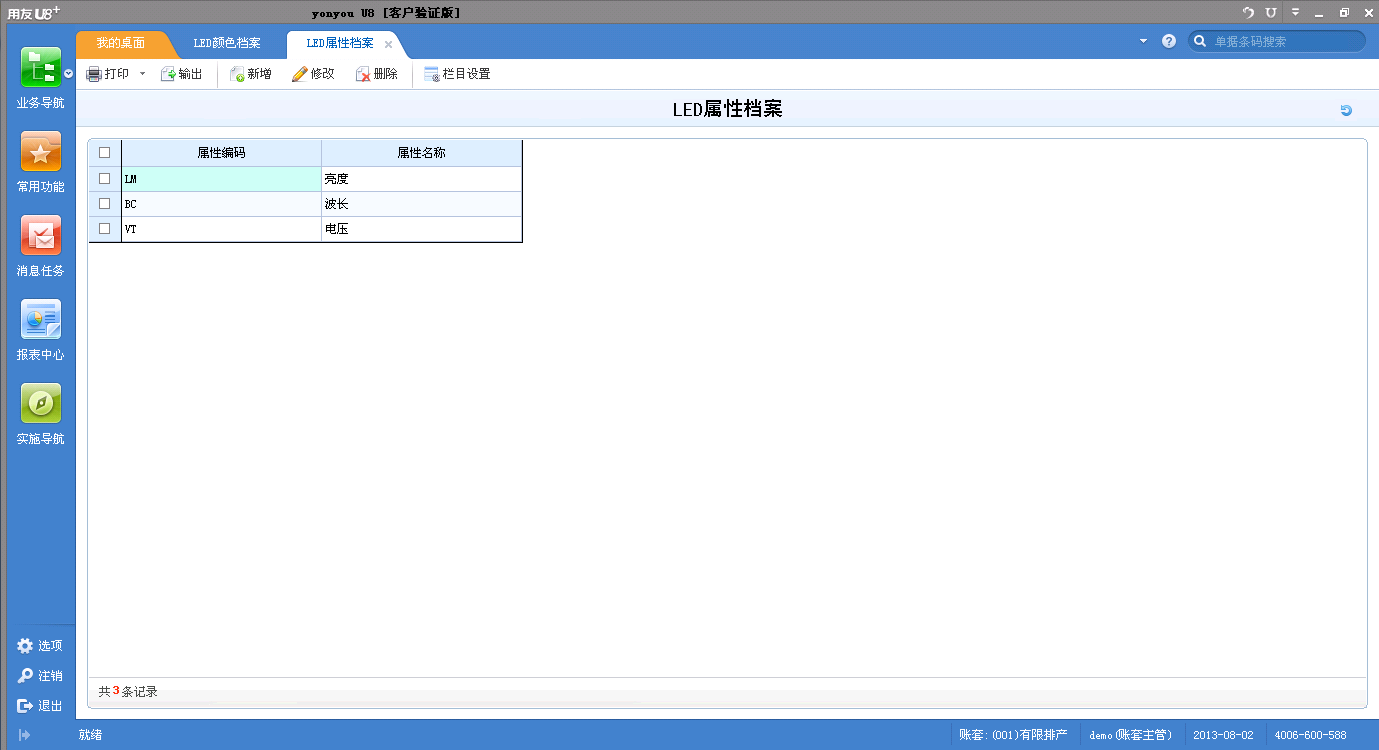Viewport: 1379px width, 750px height.
Task: Open the tab list dropdown arrow
Action: [x=1143, y=41]
